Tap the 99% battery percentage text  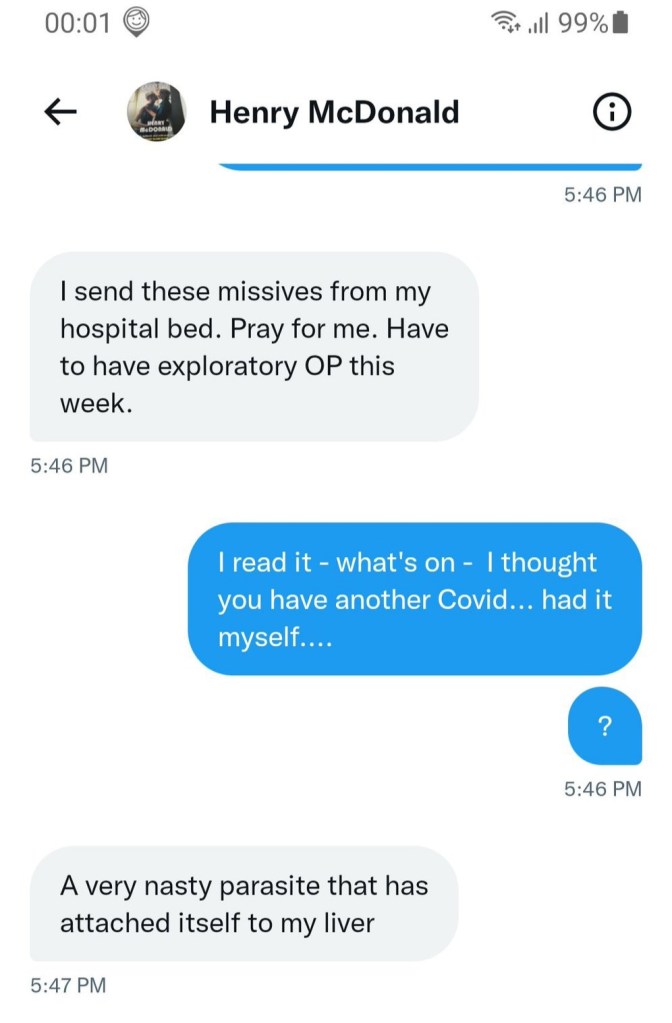point(583,22)
